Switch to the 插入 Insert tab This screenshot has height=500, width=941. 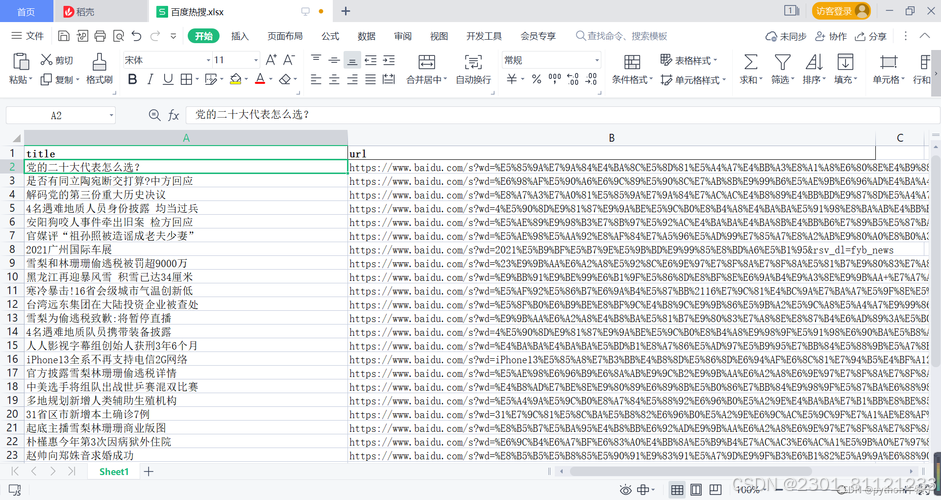click(240, 36)
